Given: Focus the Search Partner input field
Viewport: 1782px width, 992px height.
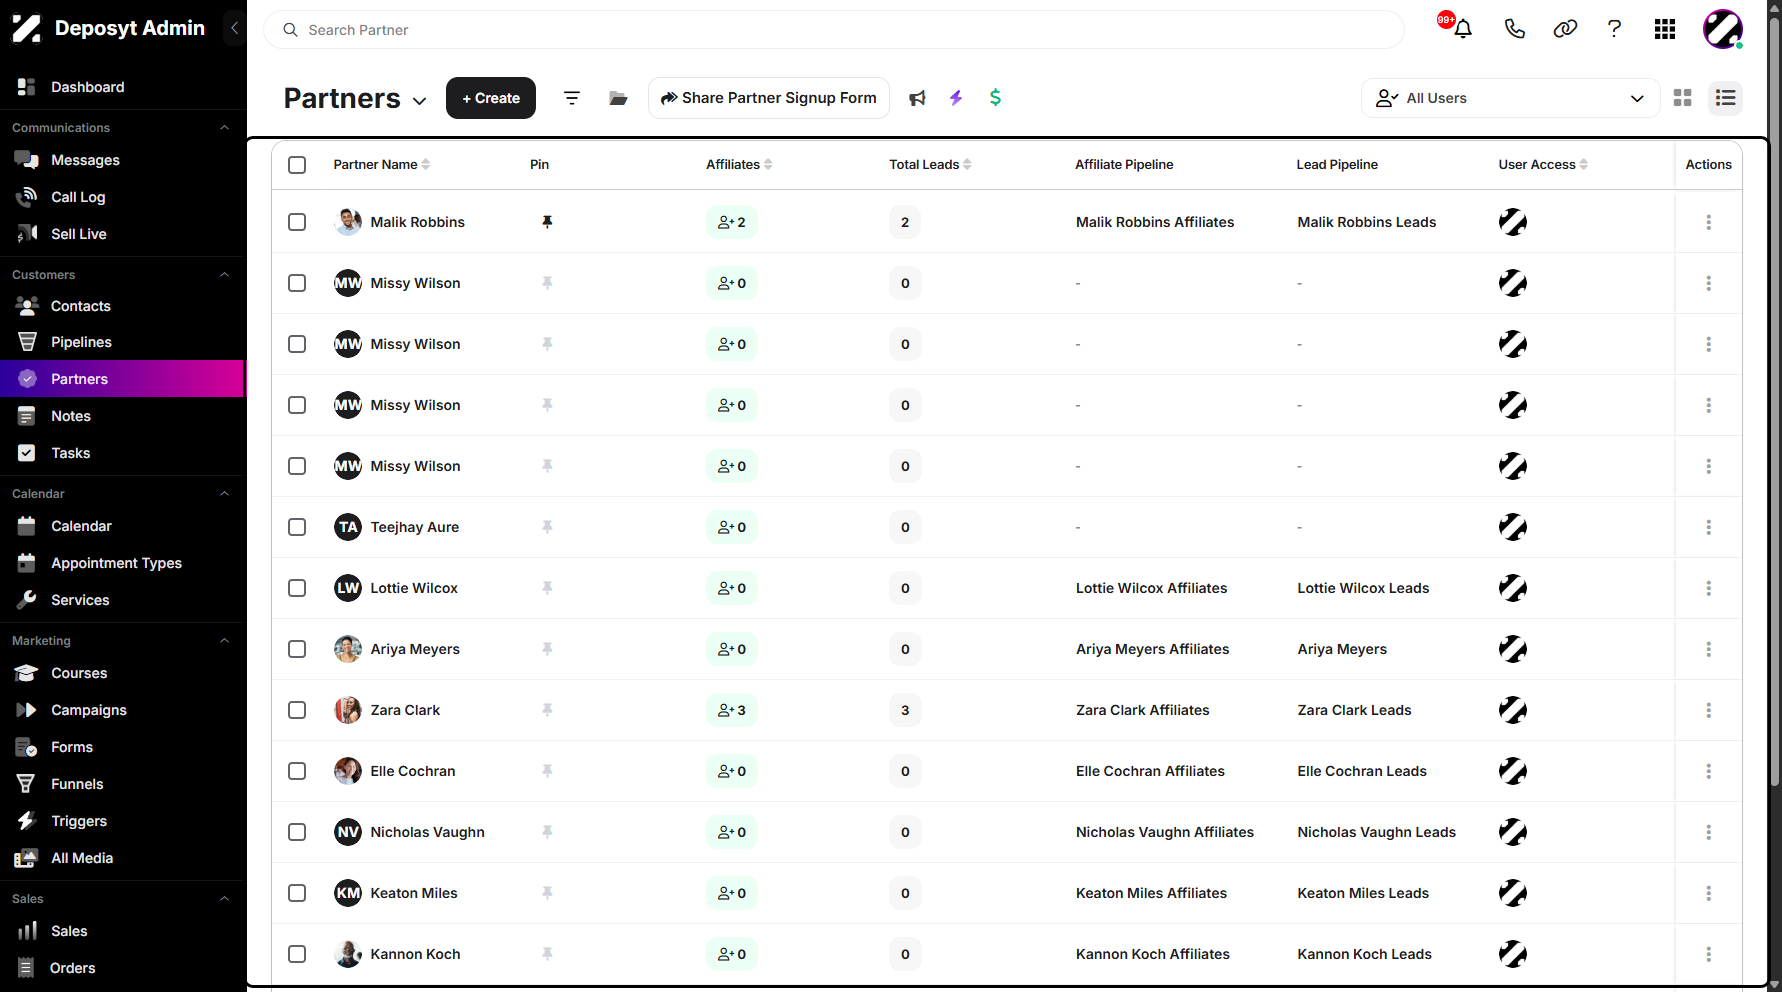Looking at the screenshot, I should 834,30.
